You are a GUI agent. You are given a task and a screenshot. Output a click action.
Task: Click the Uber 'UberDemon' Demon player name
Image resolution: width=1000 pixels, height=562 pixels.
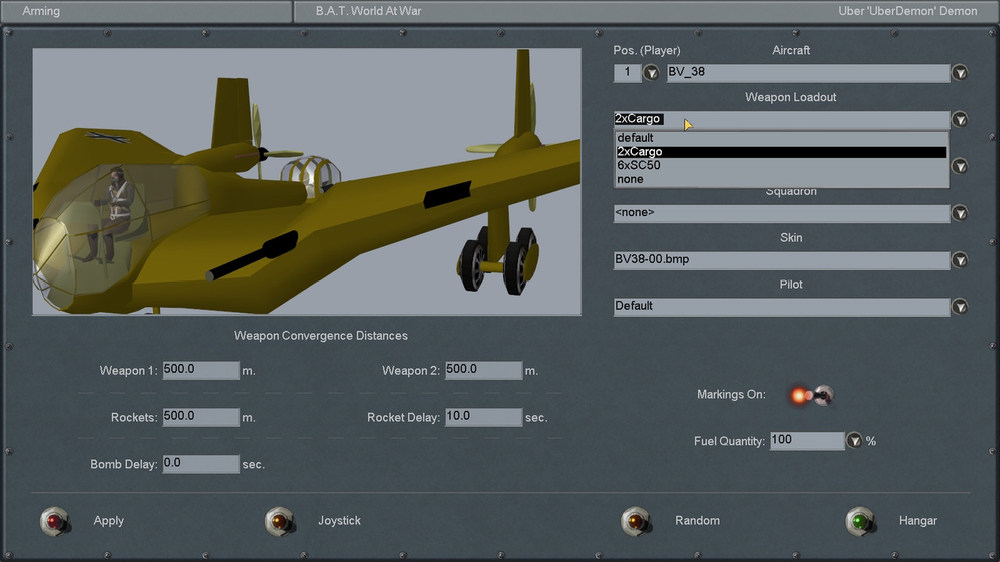[908, 11]
